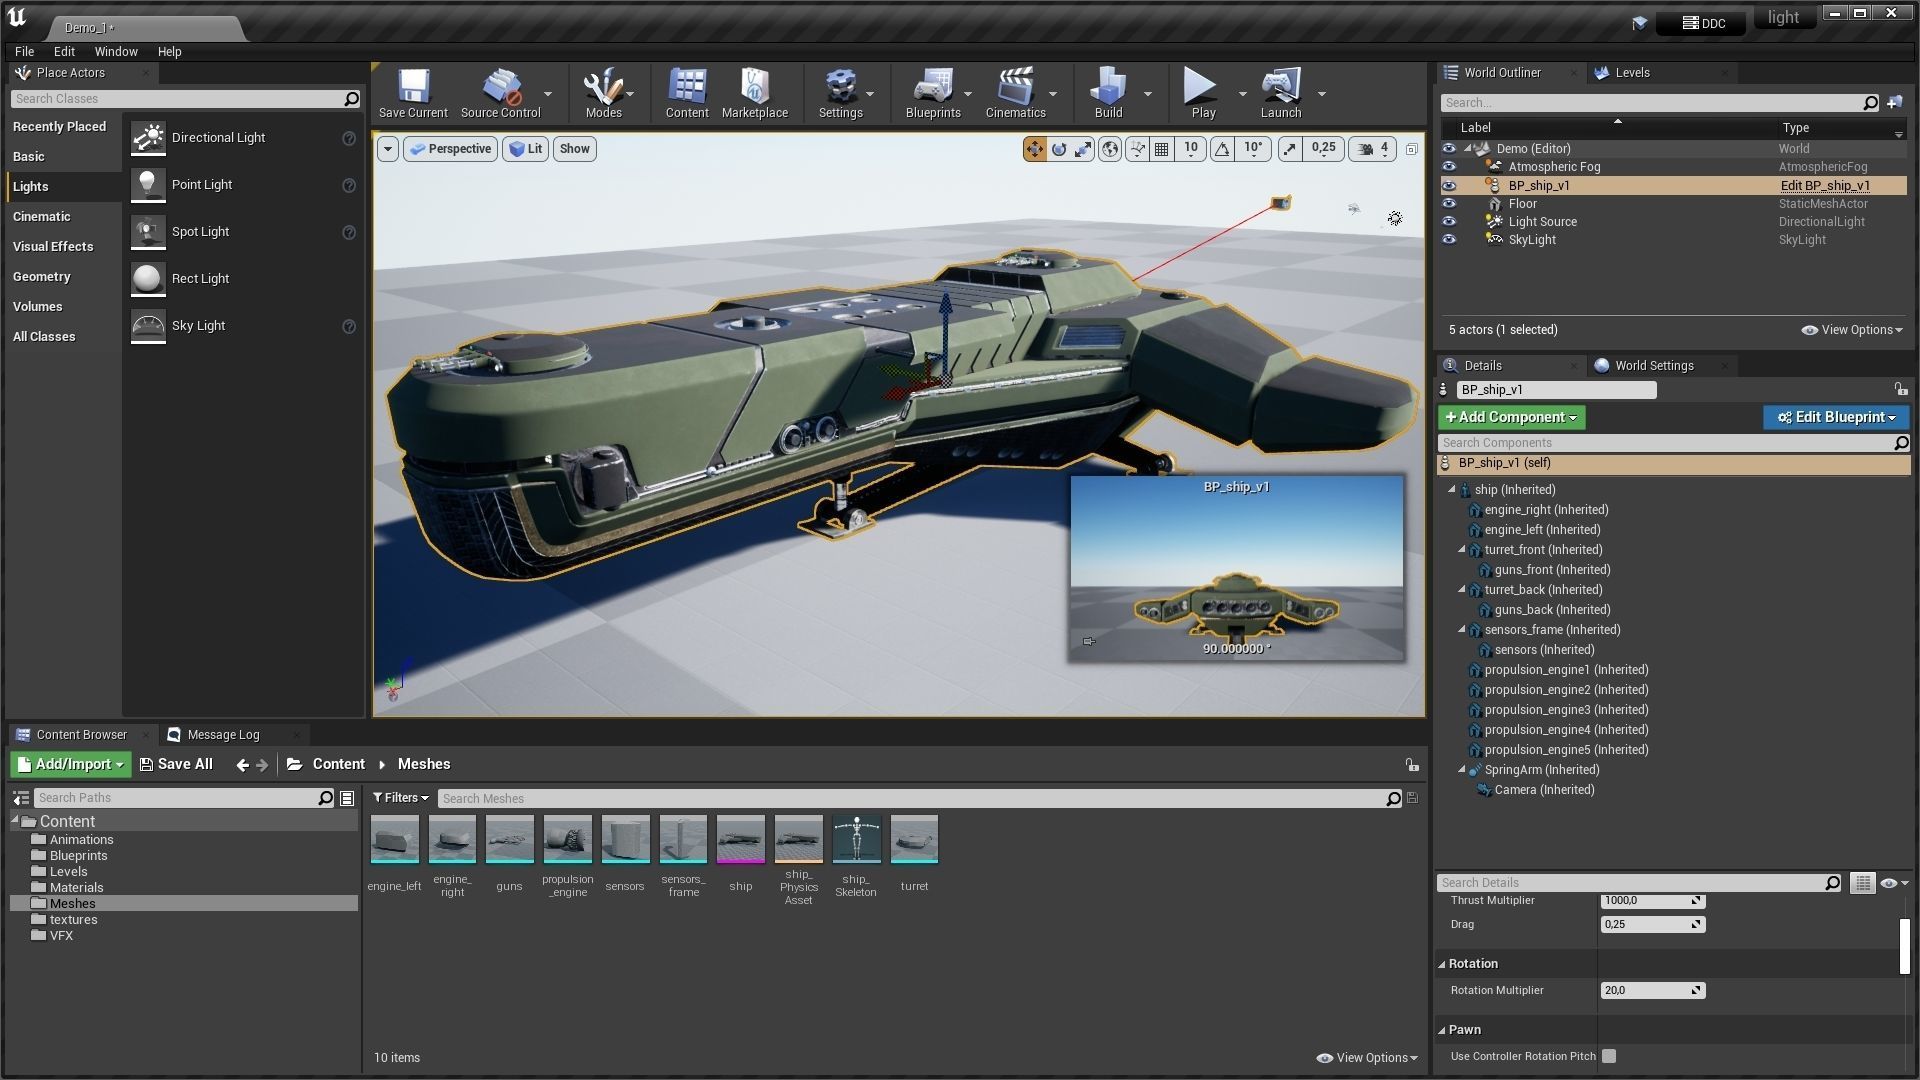Toggle the sources panel in Content Browser

tap(20, 798)
